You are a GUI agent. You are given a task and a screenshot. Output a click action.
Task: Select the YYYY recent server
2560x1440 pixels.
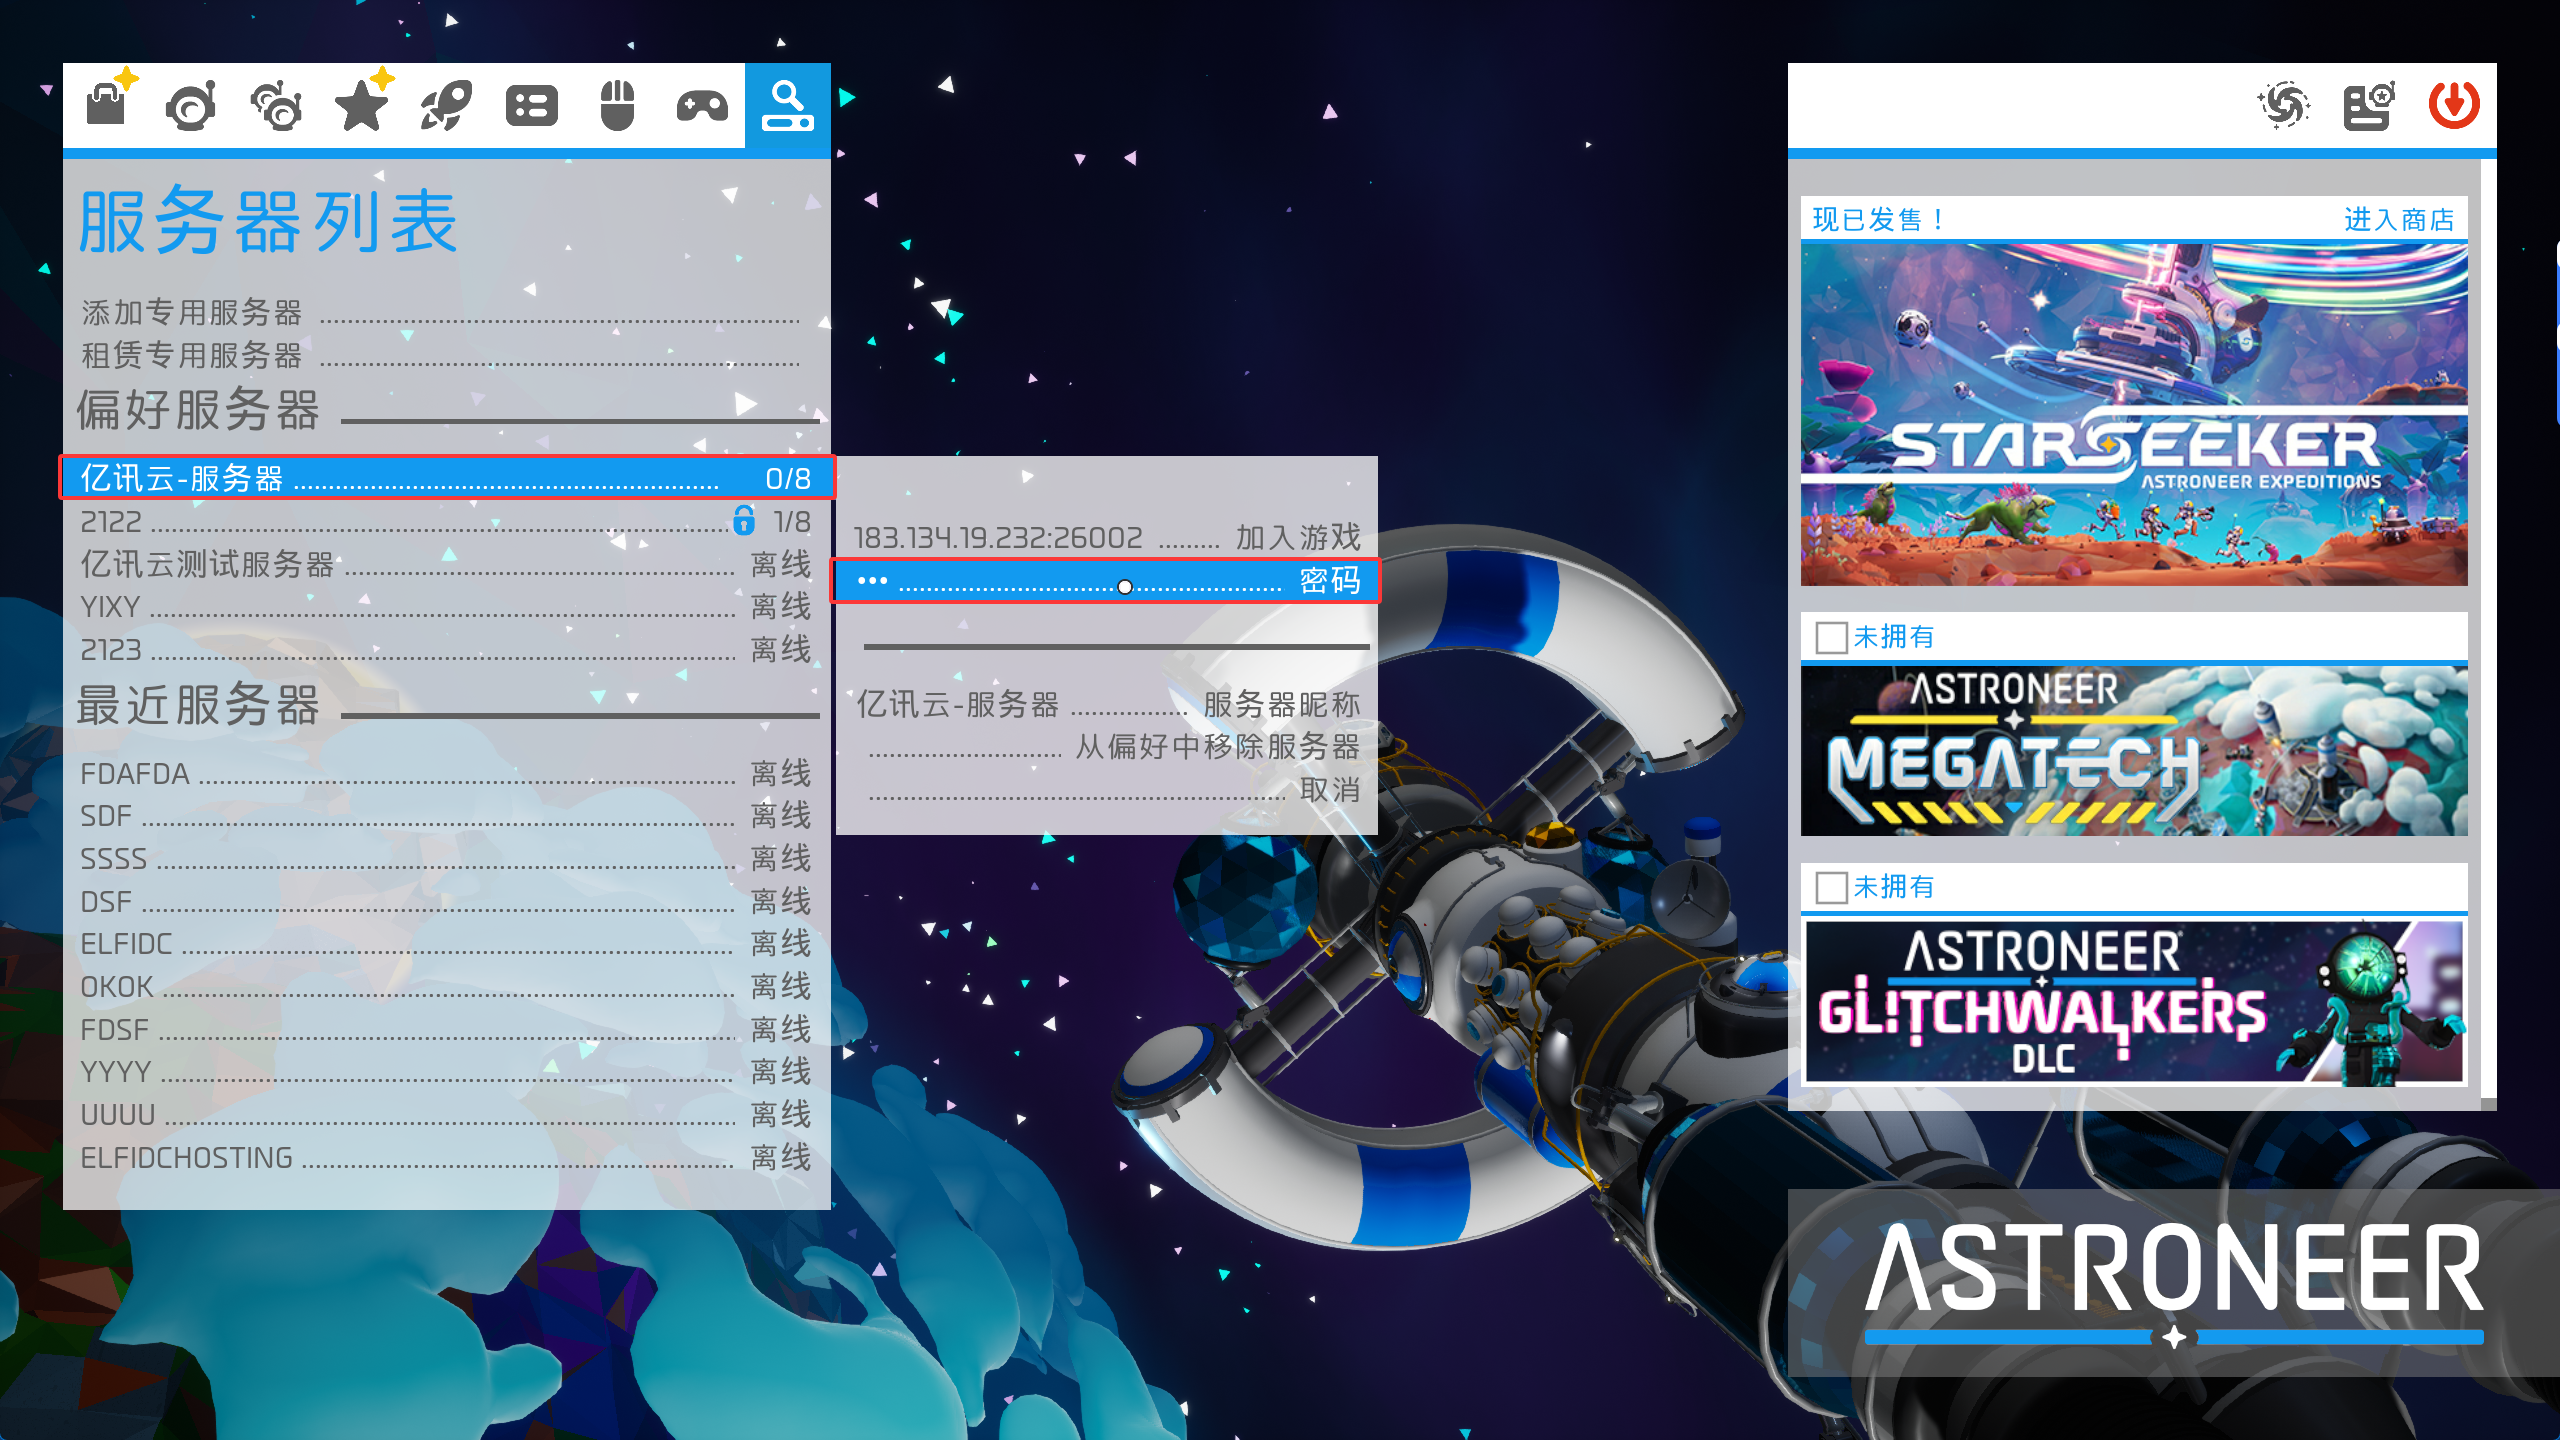446,1072
